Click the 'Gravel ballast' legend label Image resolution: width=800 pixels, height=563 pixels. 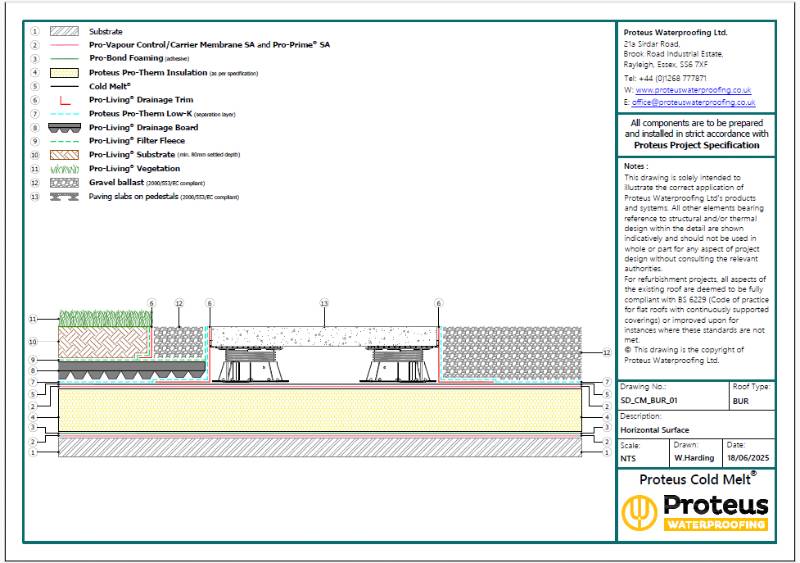pos(116,182)
